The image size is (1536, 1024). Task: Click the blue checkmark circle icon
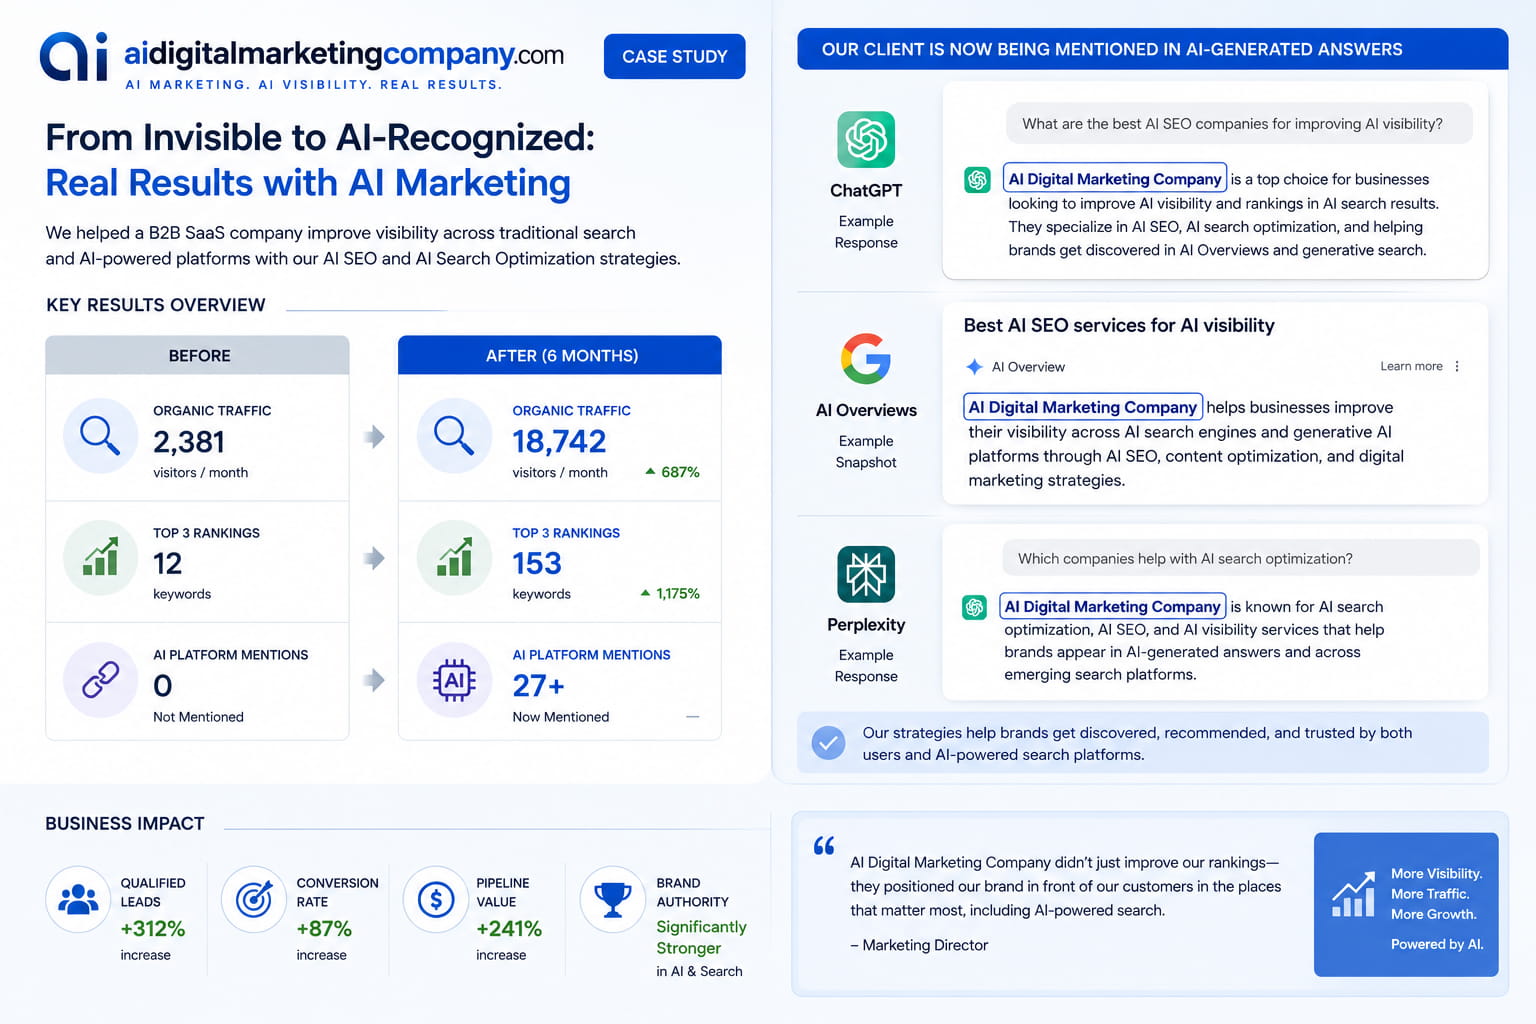pyautogui.click(x=828, y=743)
